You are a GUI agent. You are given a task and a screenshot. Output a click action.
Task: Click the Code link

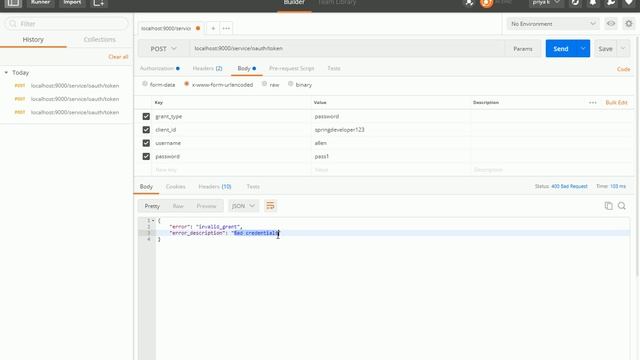624,69
